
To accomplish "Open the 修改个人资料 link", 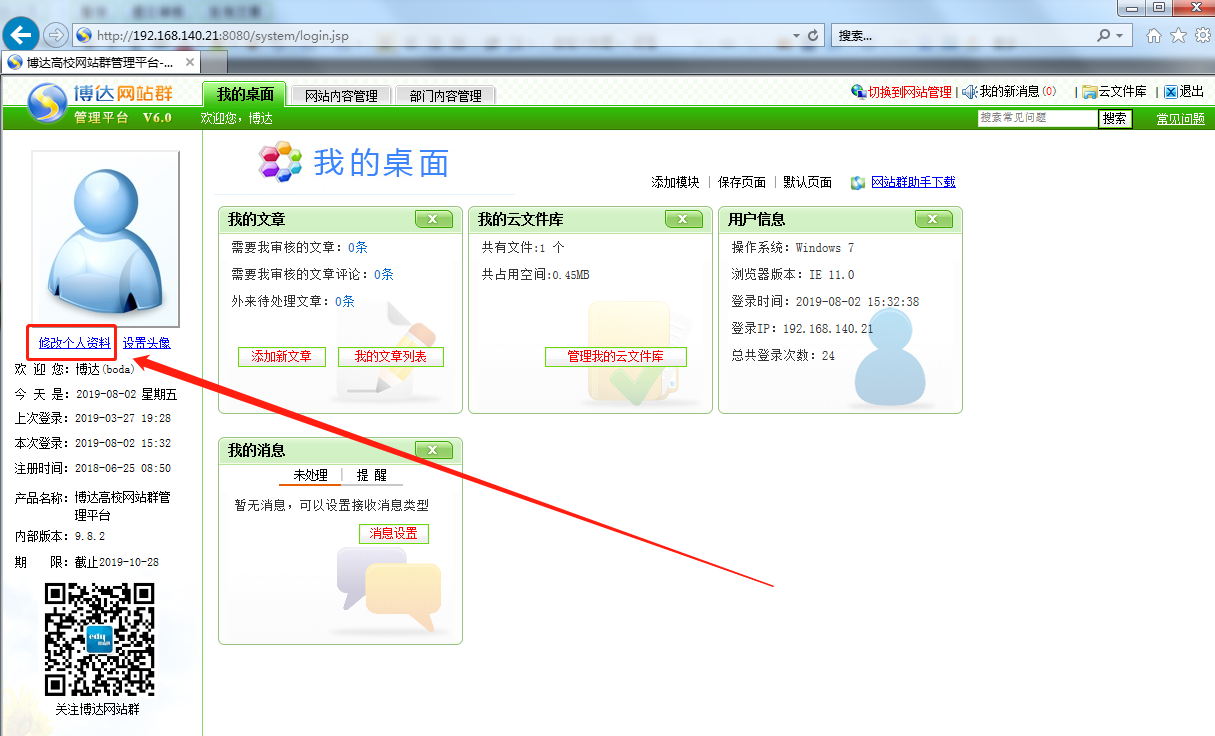I will 74,343.
